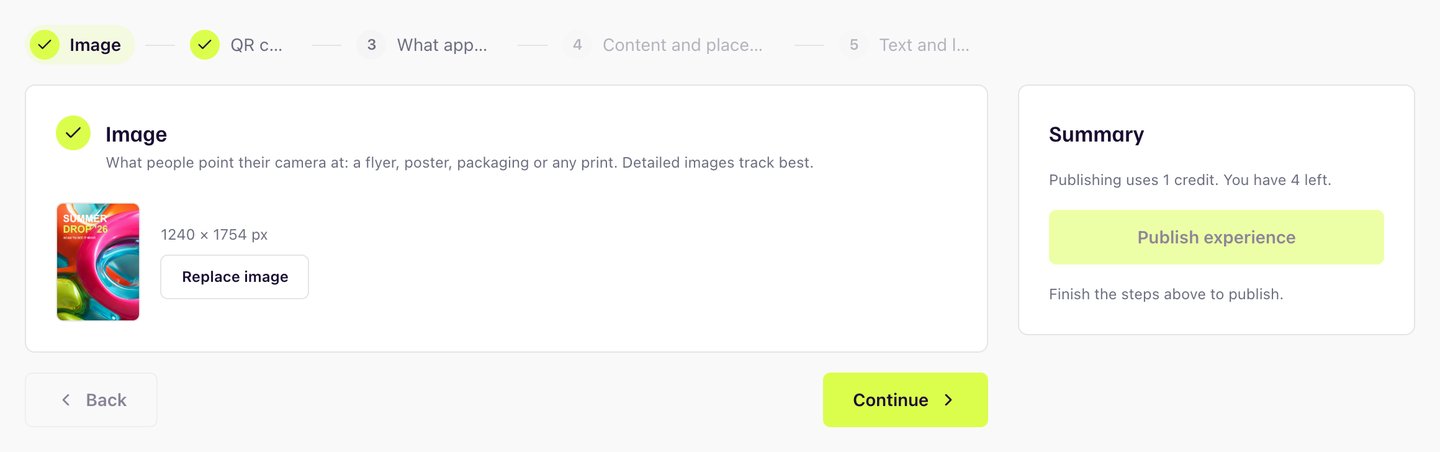The width and height of the screenshot is (1440, 452).
Task: Open the What app... step
Action: click(x=423, y=45)
